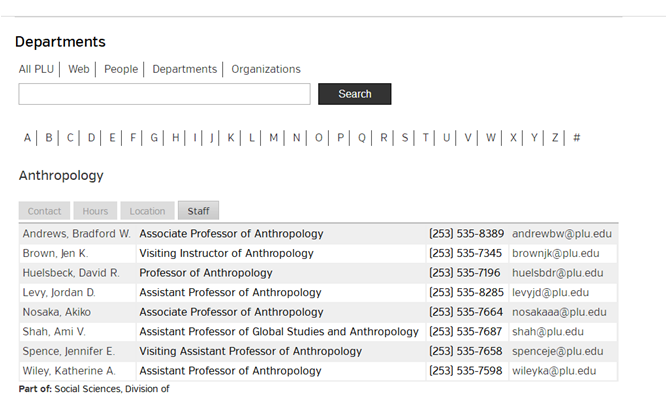Select the Organizations search scope
Image resolution: width=666 pixels, height=407 pixels.
266,69
